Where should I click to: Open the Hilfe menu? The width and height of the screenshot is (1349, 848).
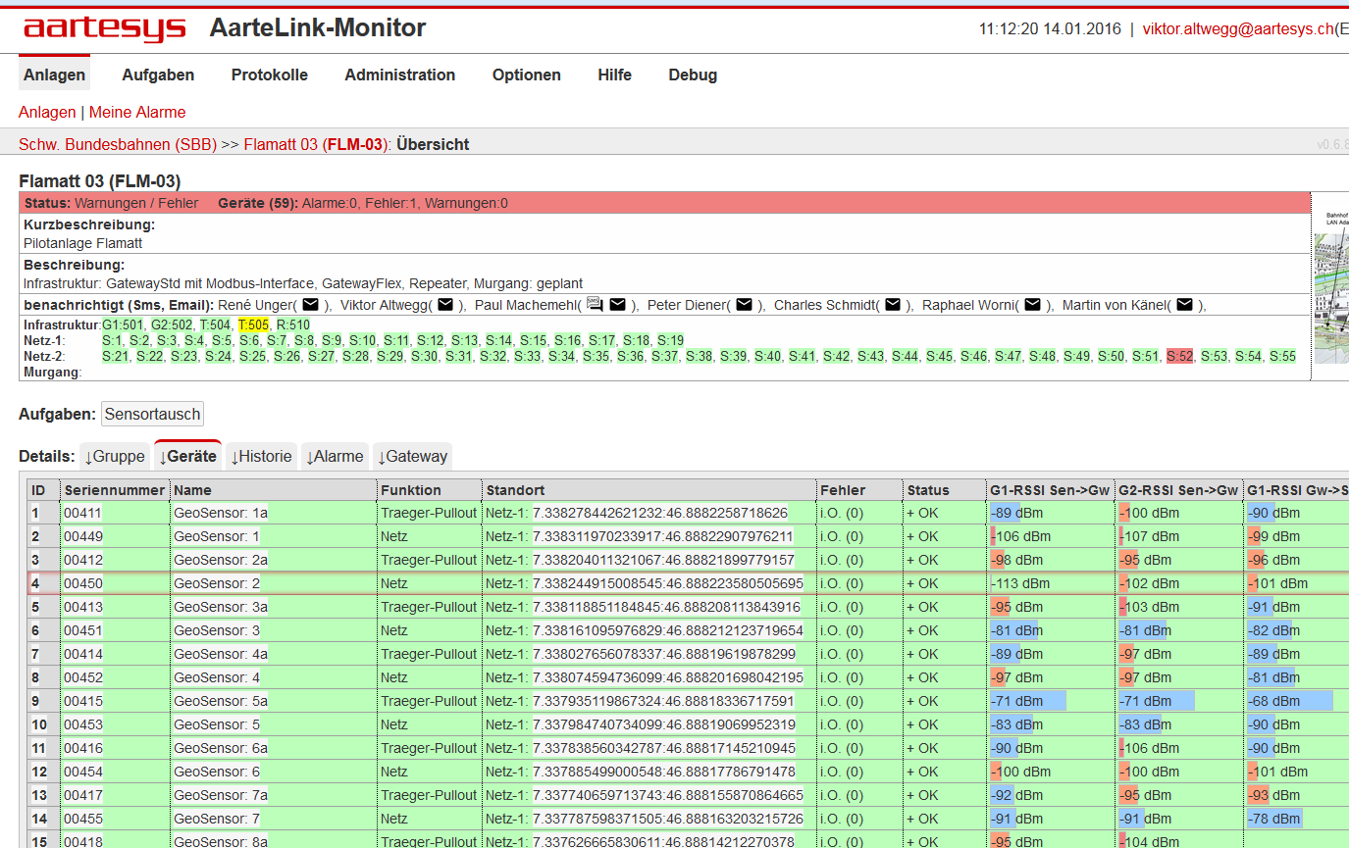click(615, 75)
